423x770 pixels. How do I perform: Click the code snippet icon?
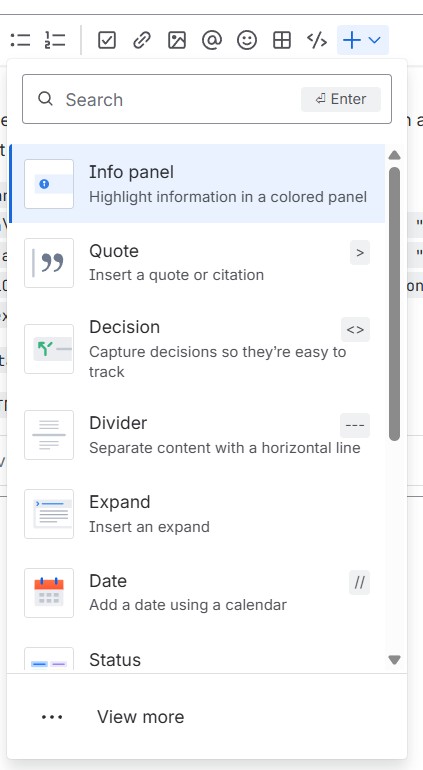click(317, 40)
